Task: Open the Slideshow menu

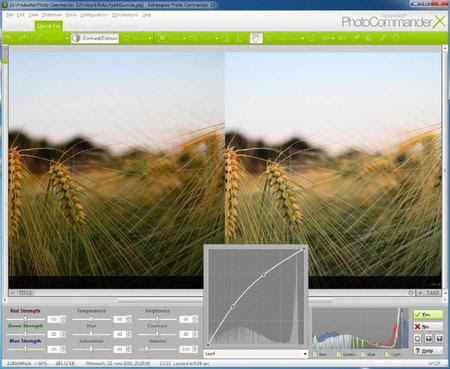Action: (52, 15)
